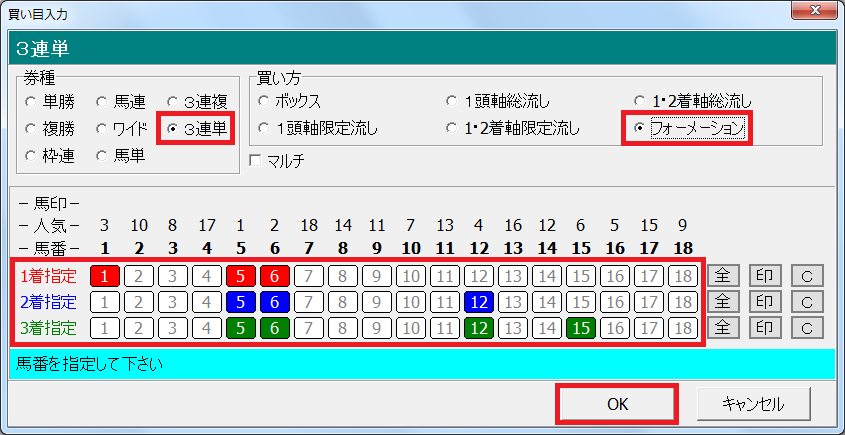Select all horses for 3着指定 with 全

click(723, 328)
